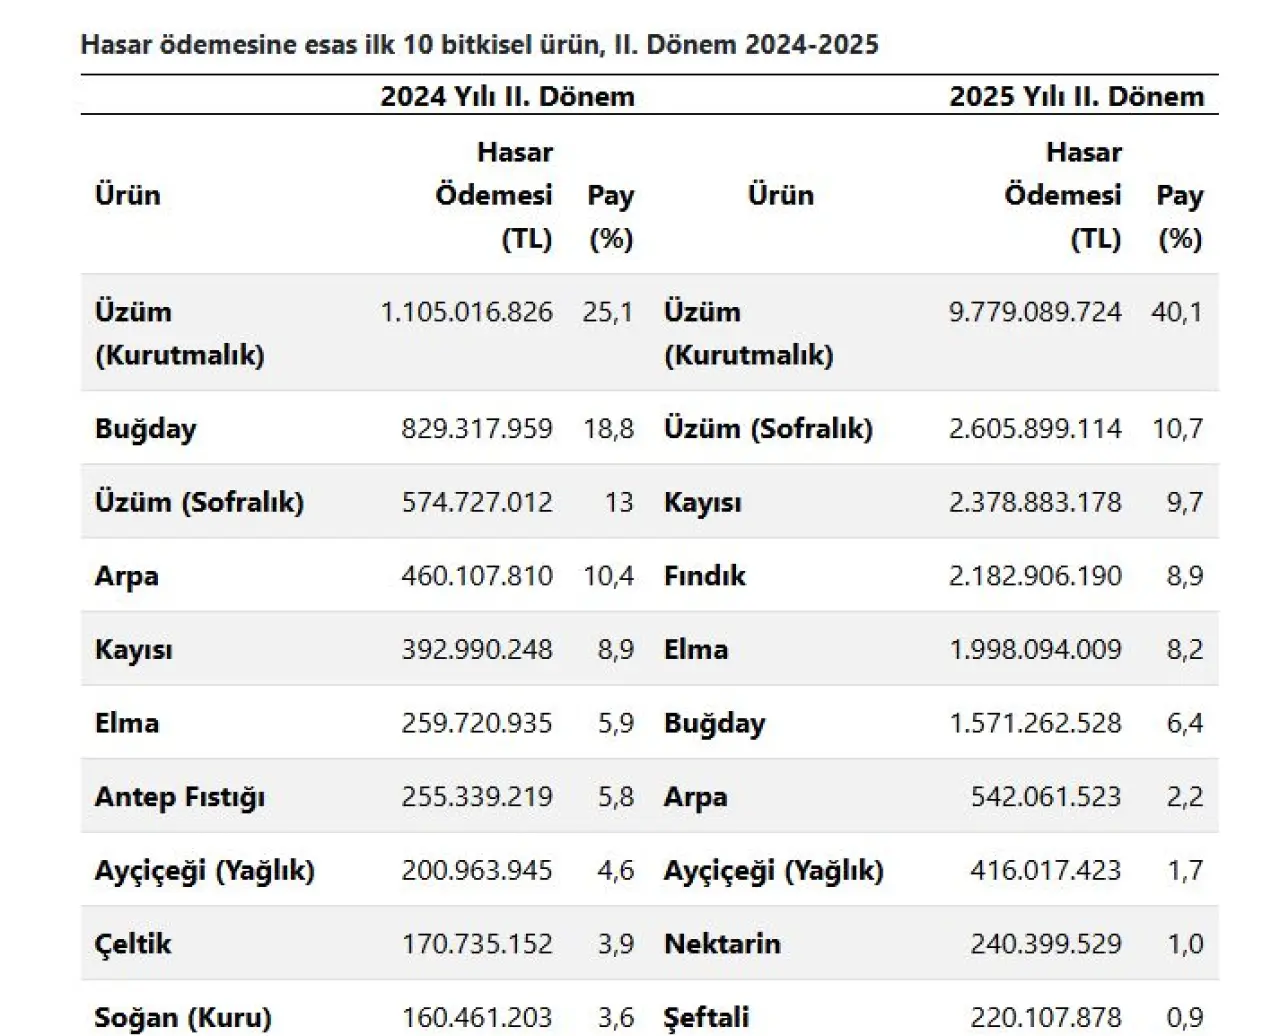The width and height of the screenshot is (1280, 1036).
Task: Click the table title about Hasar ödemesine
Action: pyautogui.click(x=479, y=45)
